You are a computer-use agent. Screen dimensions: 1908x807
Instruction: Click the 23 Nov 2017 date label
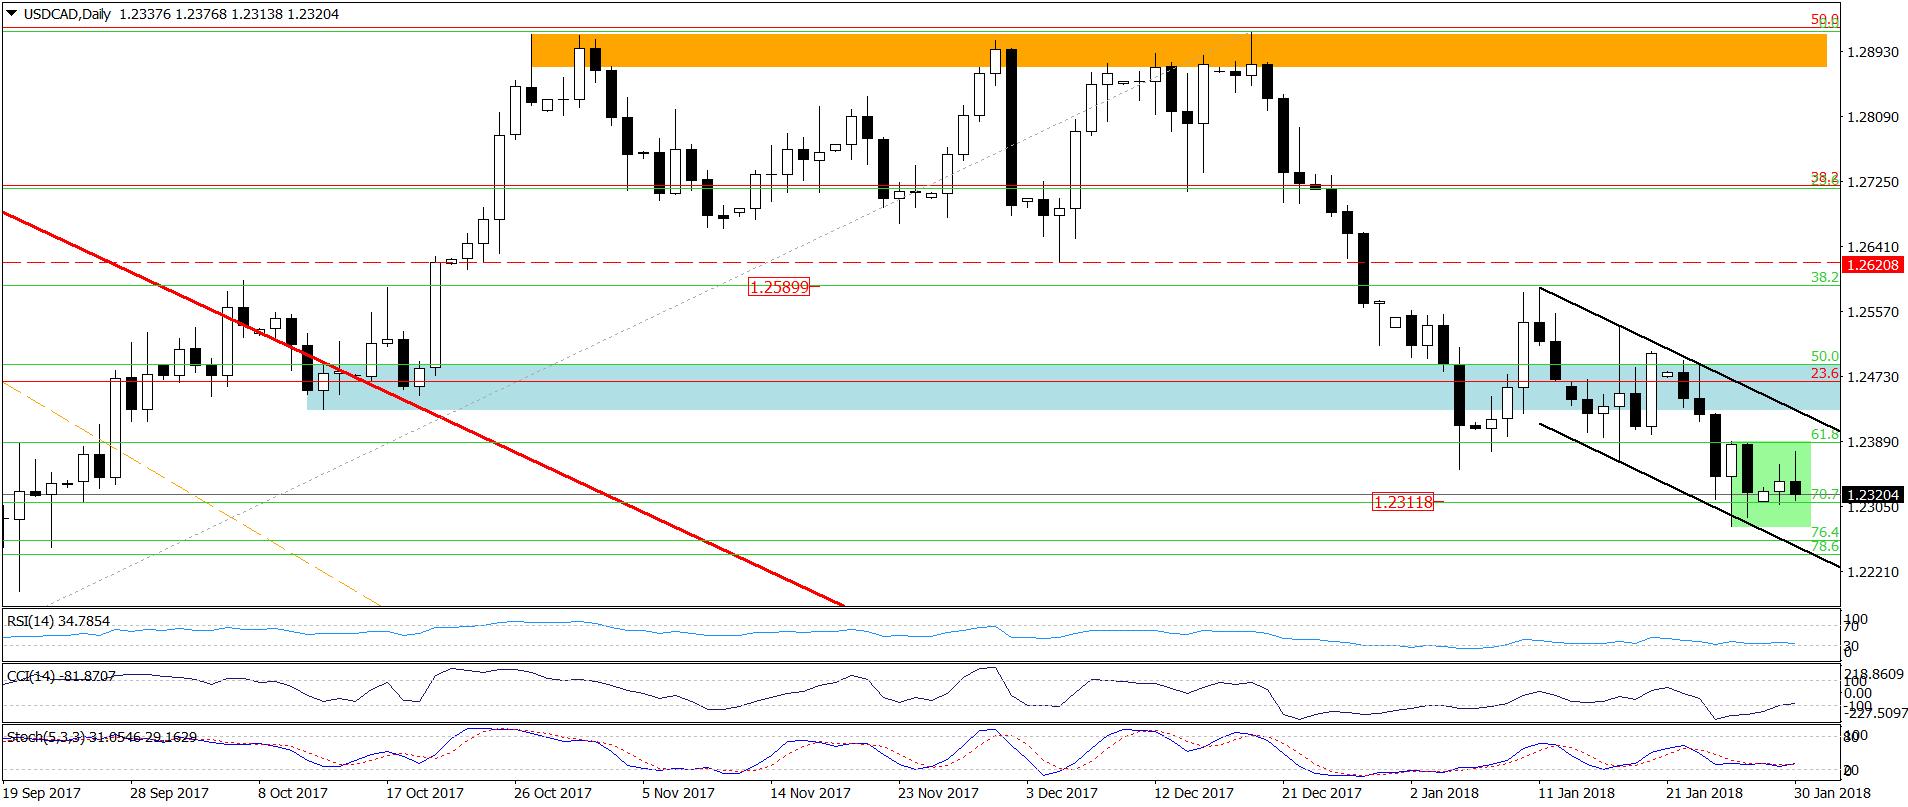point(938,793)
